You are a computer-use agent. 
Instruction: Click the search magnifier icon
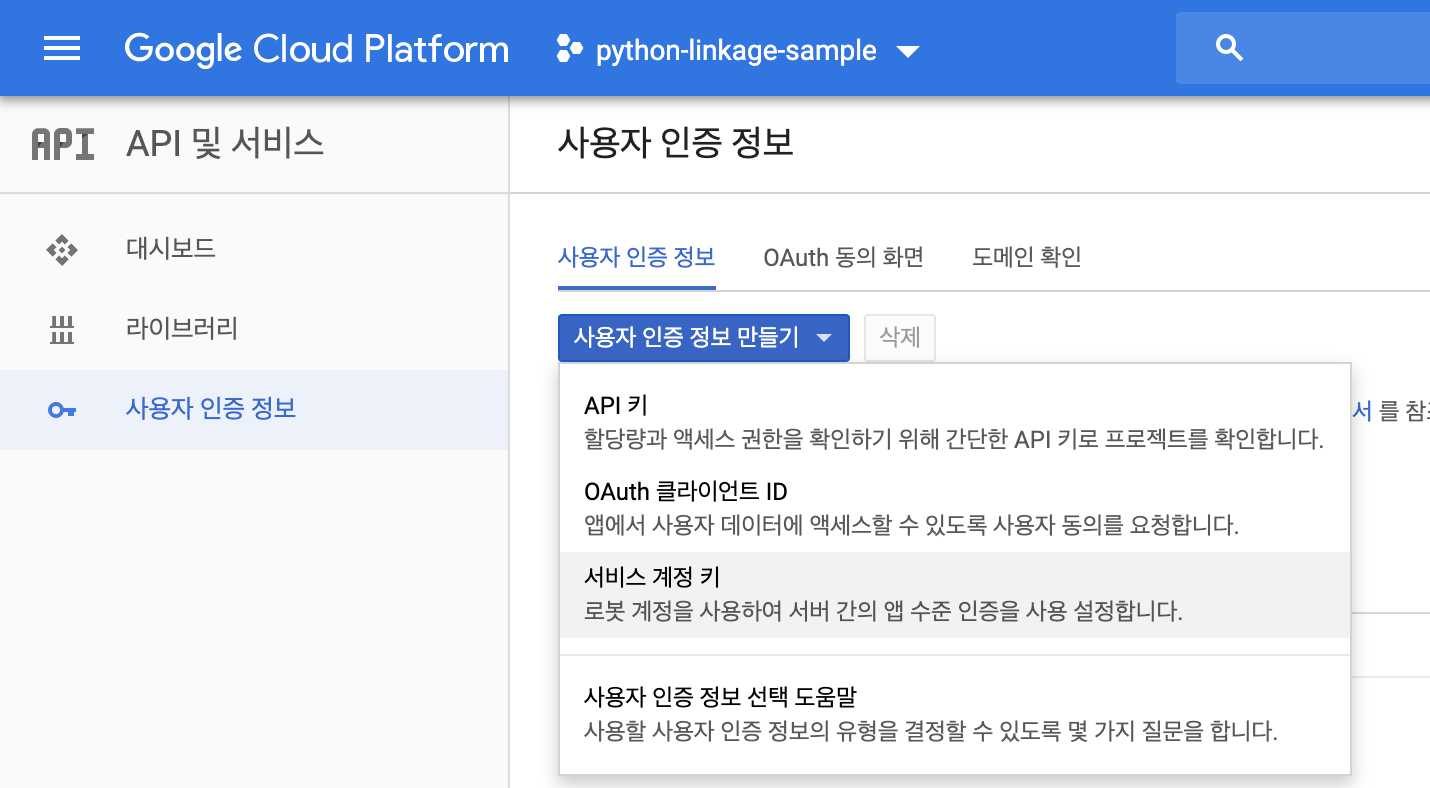click(x=1229, y=48)
